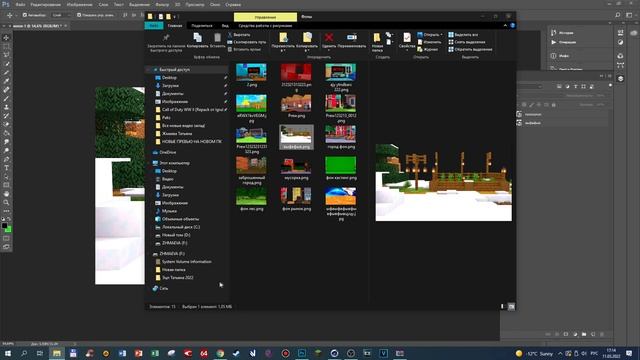Screen dimensions: 640x360
Task: Select the 2.png file thumbnail
Action: 251,72
